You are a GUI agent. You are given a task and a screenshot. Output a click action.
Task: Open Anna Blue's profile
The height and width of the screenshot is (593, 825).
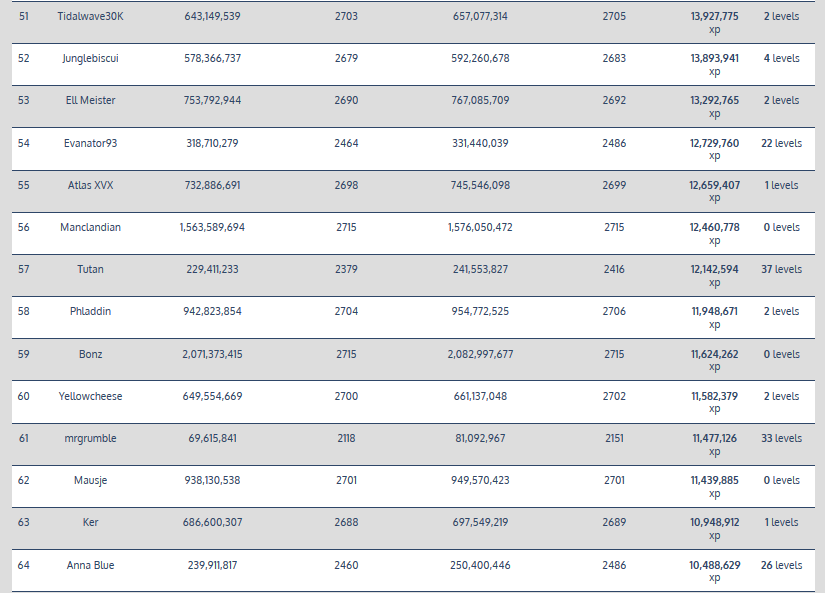click(x=90, y=565)
